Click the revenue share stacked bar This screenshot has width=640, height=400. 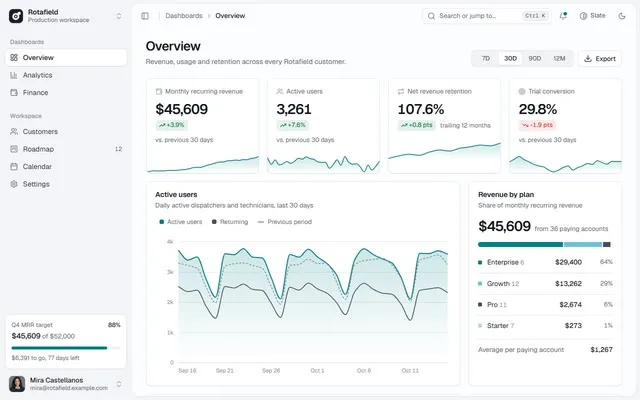(x=544, y=244)
